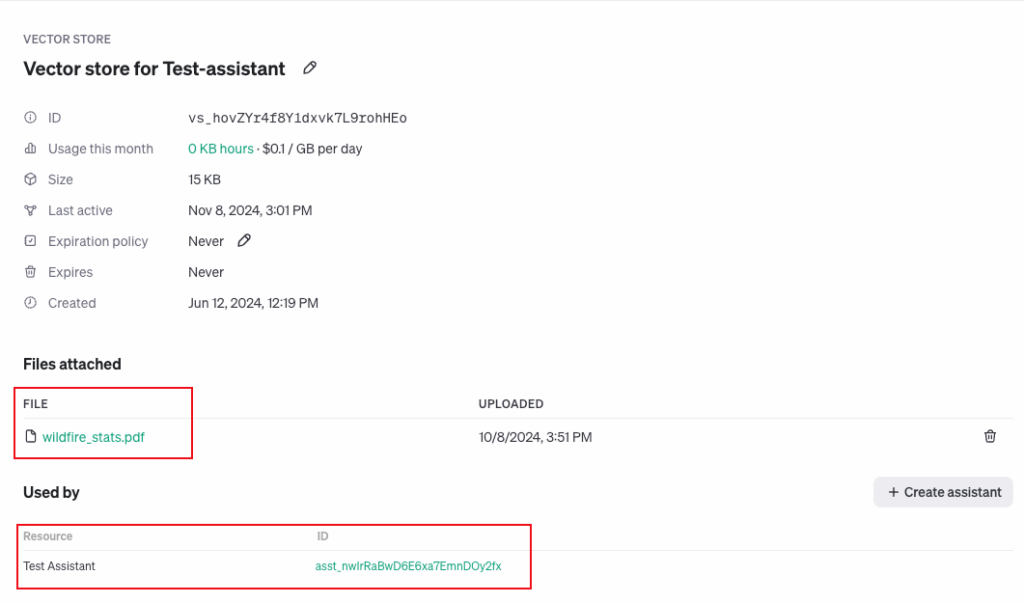Click the pencil icon beside vector store title
The height and width of the screenshot is (603, 1024).
click(x=310, y=68)
